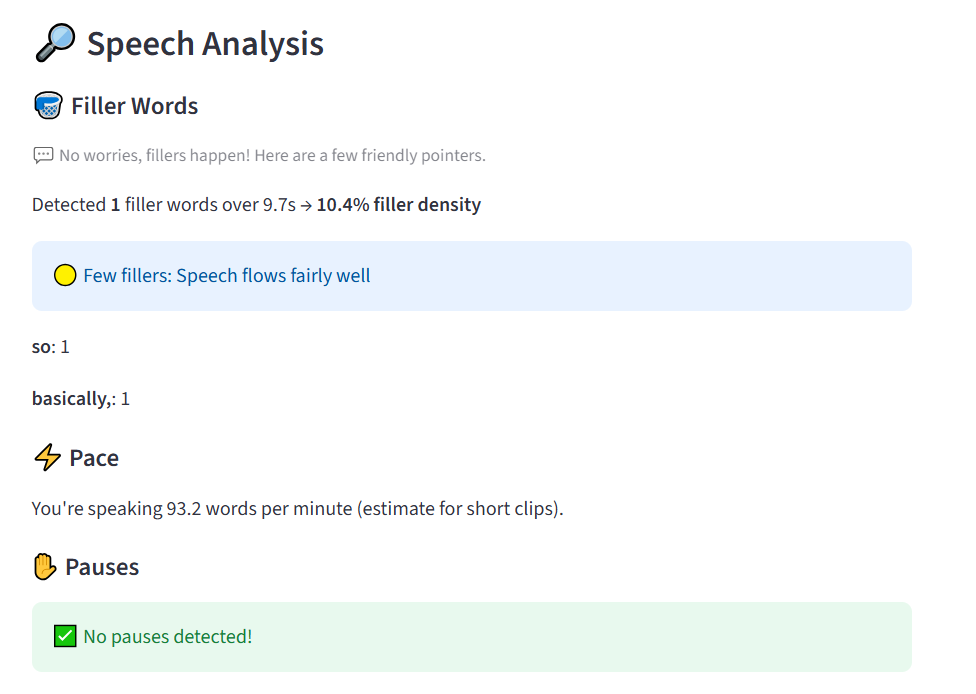This screenshot has width=976, height=694.
Task: Click the No pauses detected! message
Action: (x=167, y=637)
